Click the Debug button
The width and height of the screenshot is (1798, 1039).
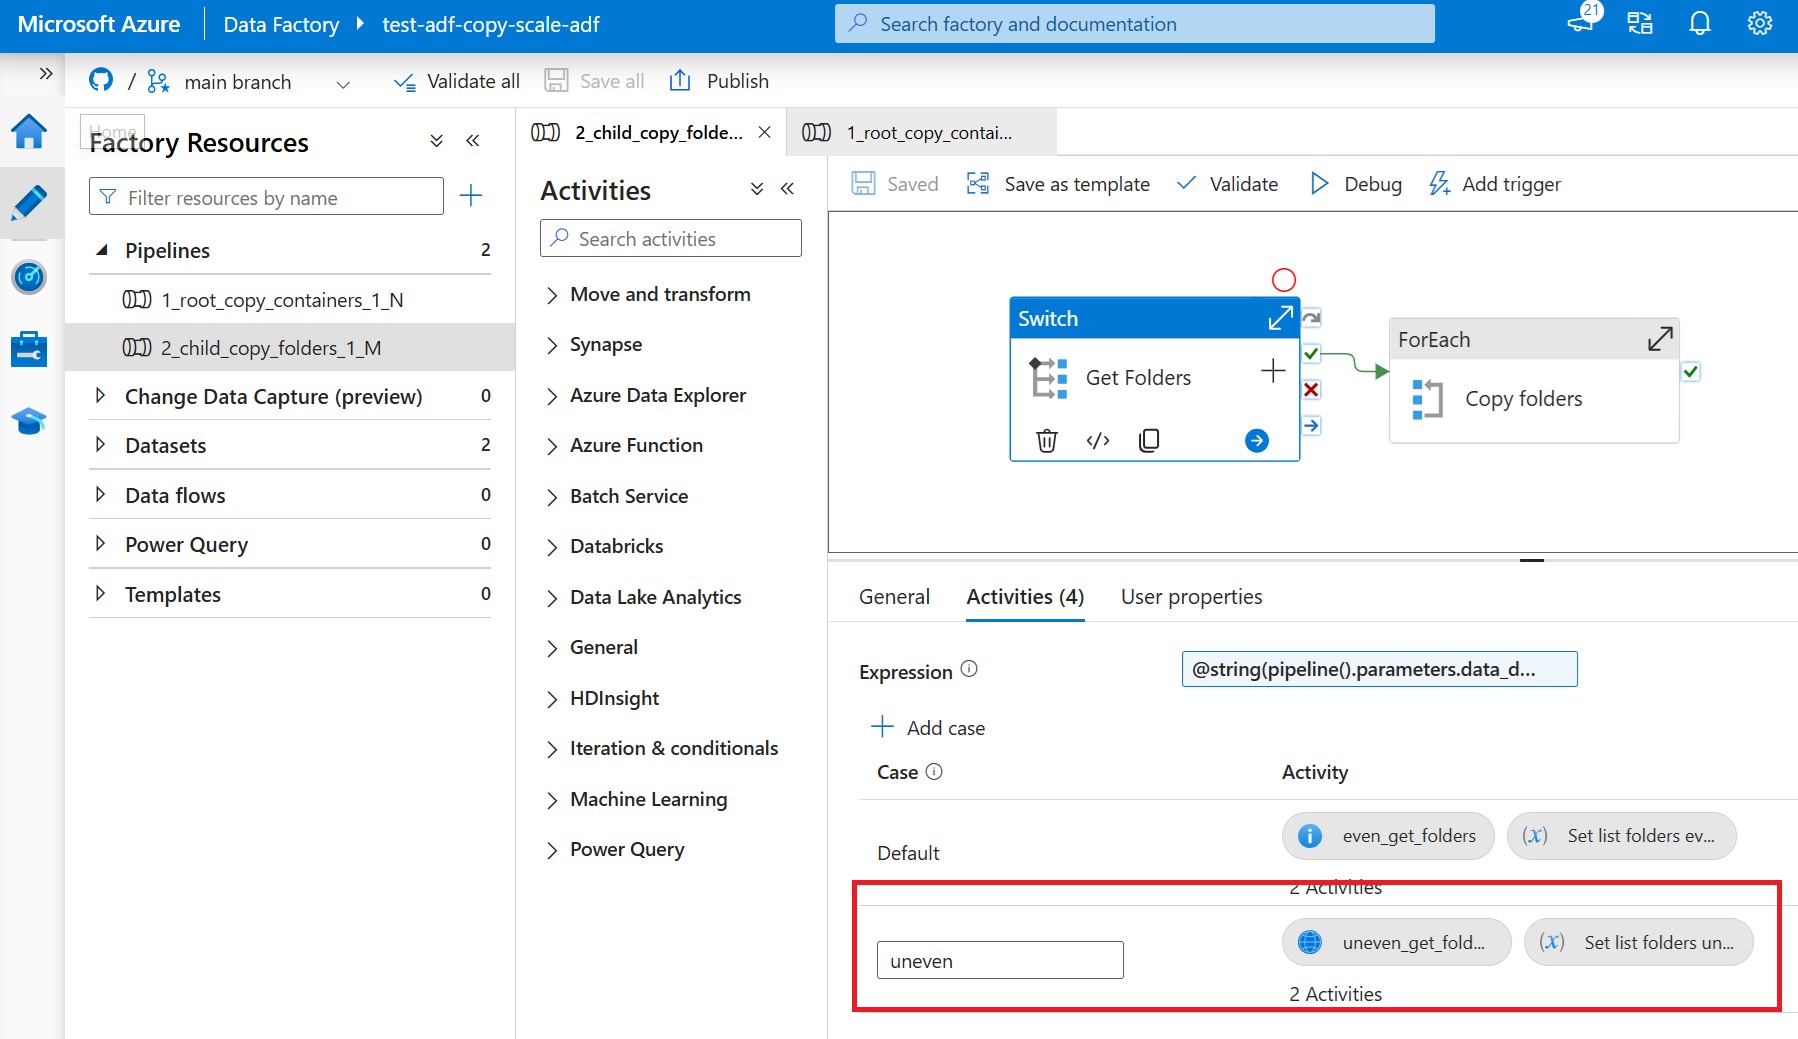(1356, 184)
